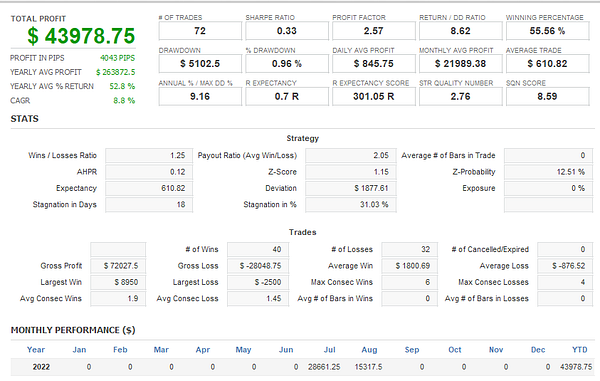The height and width of the screenshot is (381, 600).
Task: Select Yearly Avg Profit value $ 263872.5
Action: 116,72
